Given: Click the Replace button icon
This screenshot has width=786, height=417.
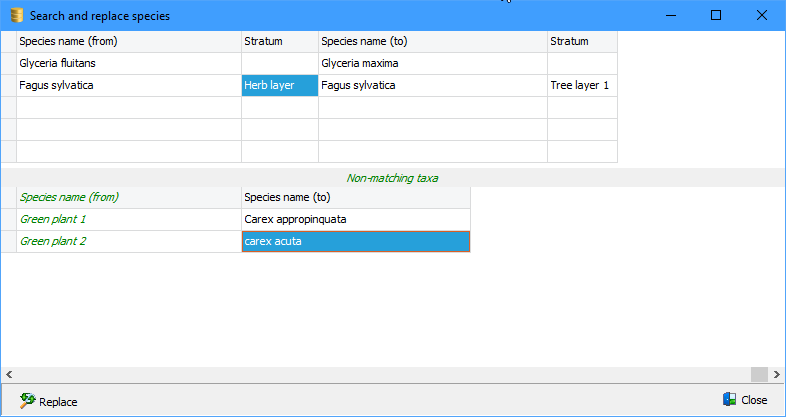Looking at the screenshot, I should click(x=27, y=401).
